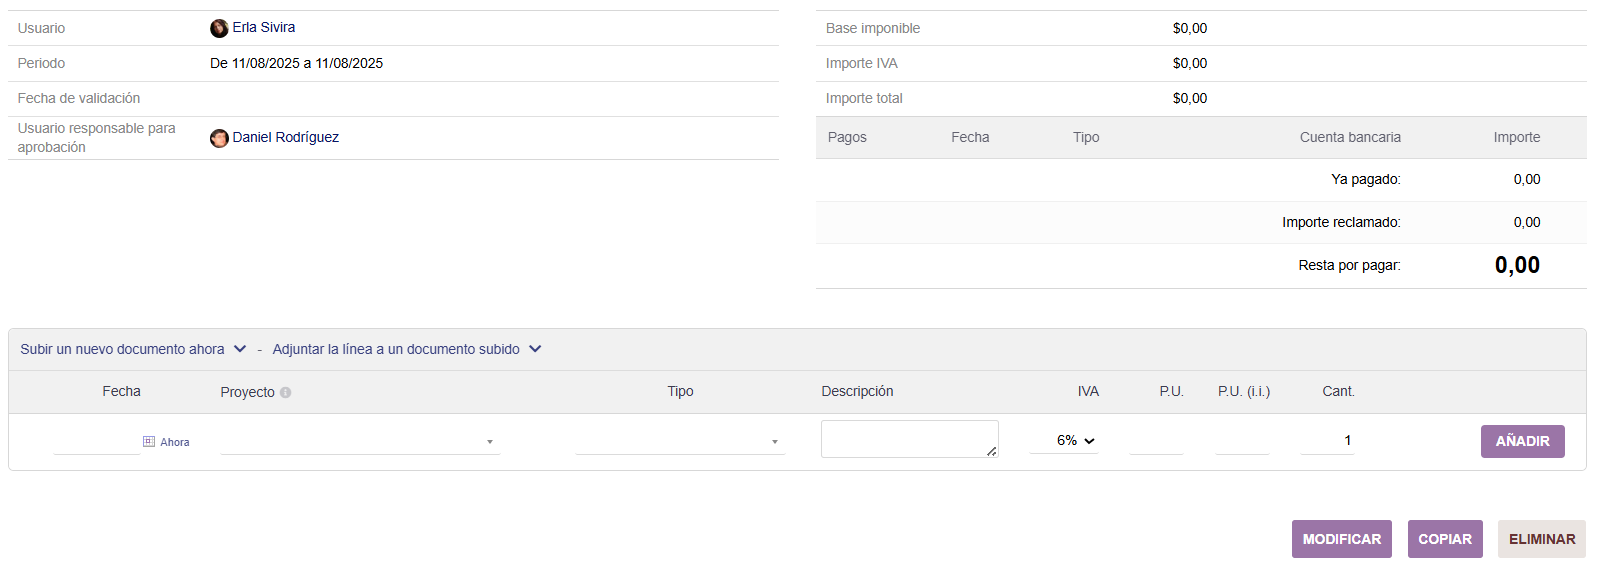Viewport: 1597px width, 571px height.
Task: Click the info icon beside Proyecto
Action: click(286, 393)
